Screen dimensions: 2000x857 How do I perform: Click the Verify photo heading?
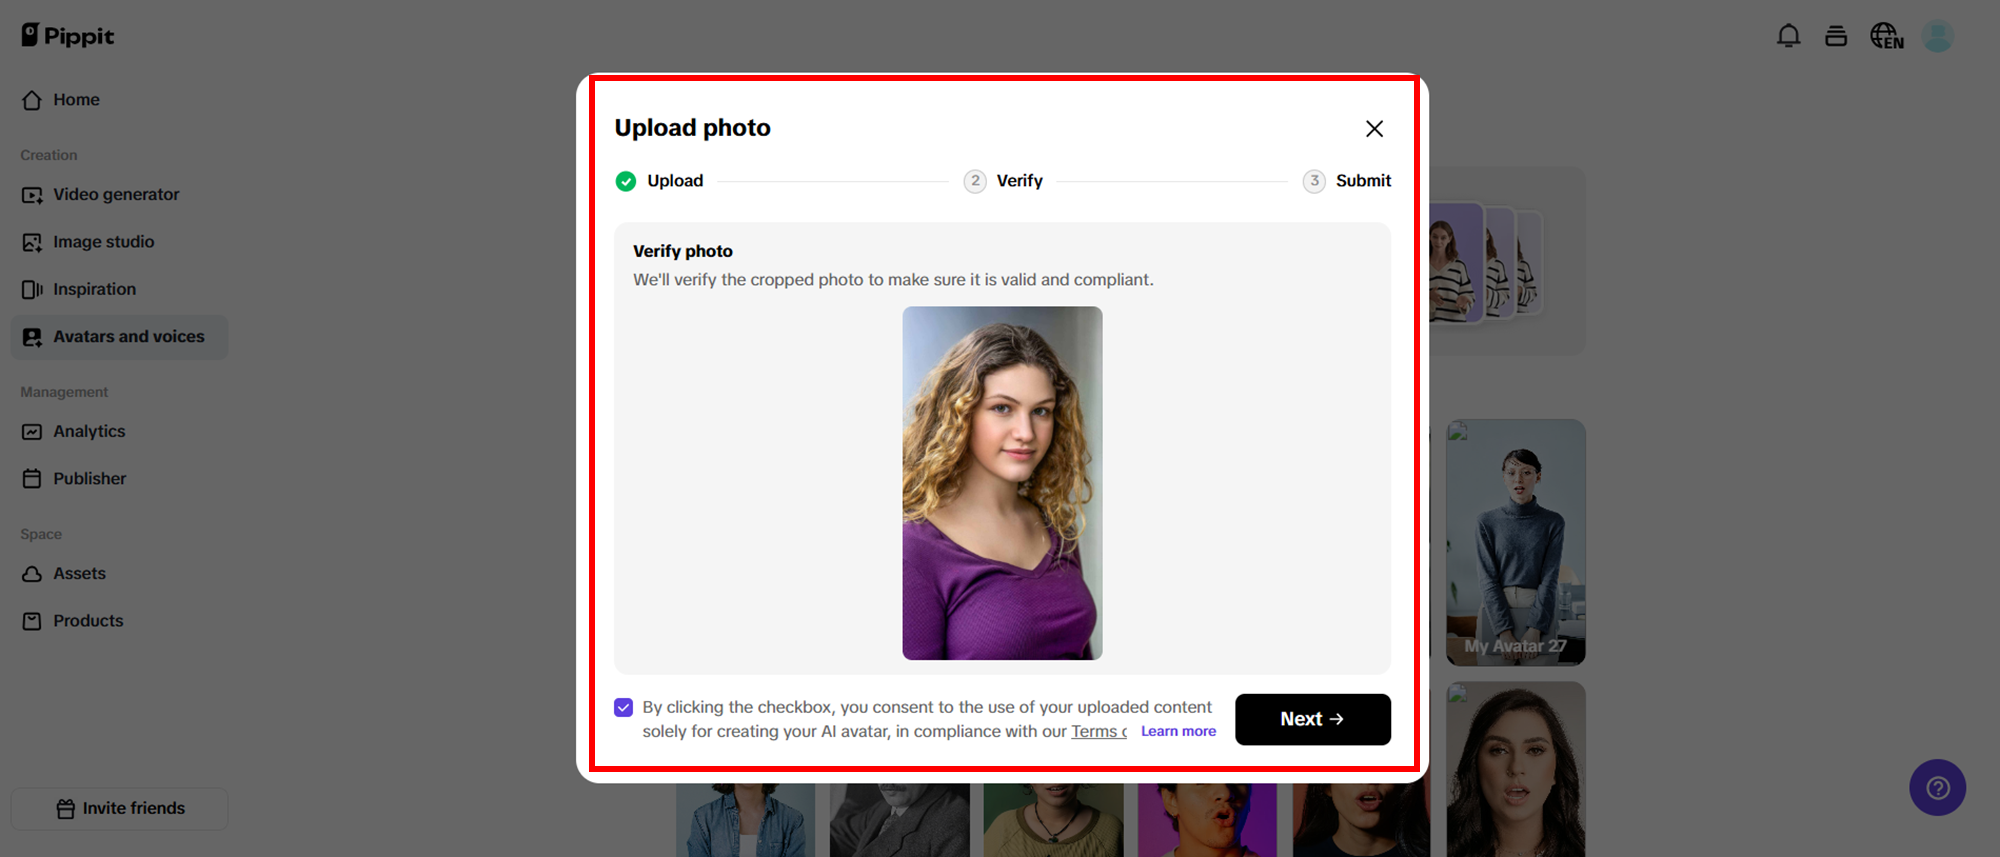(x=683, y=252)
